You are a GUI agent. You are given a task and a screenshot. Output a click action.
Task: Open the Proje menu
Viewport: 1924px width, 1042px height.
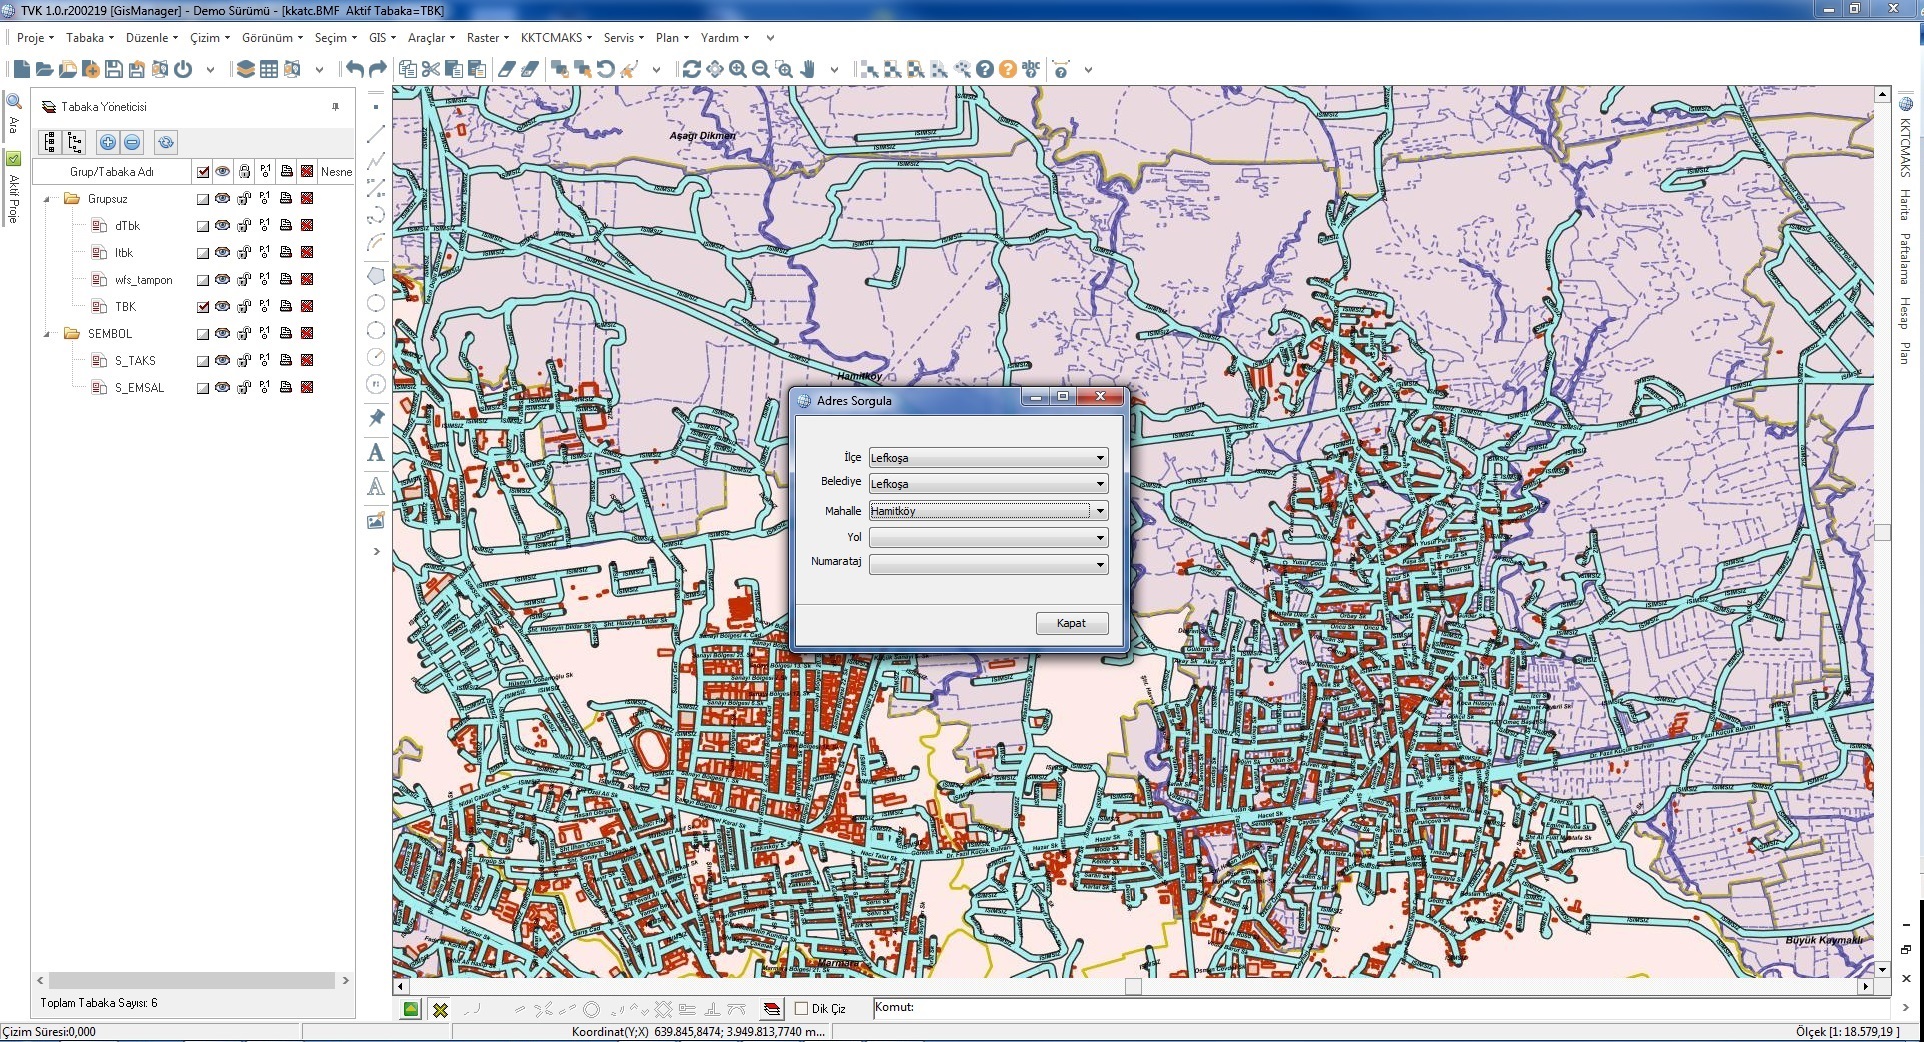click(35, 38)
